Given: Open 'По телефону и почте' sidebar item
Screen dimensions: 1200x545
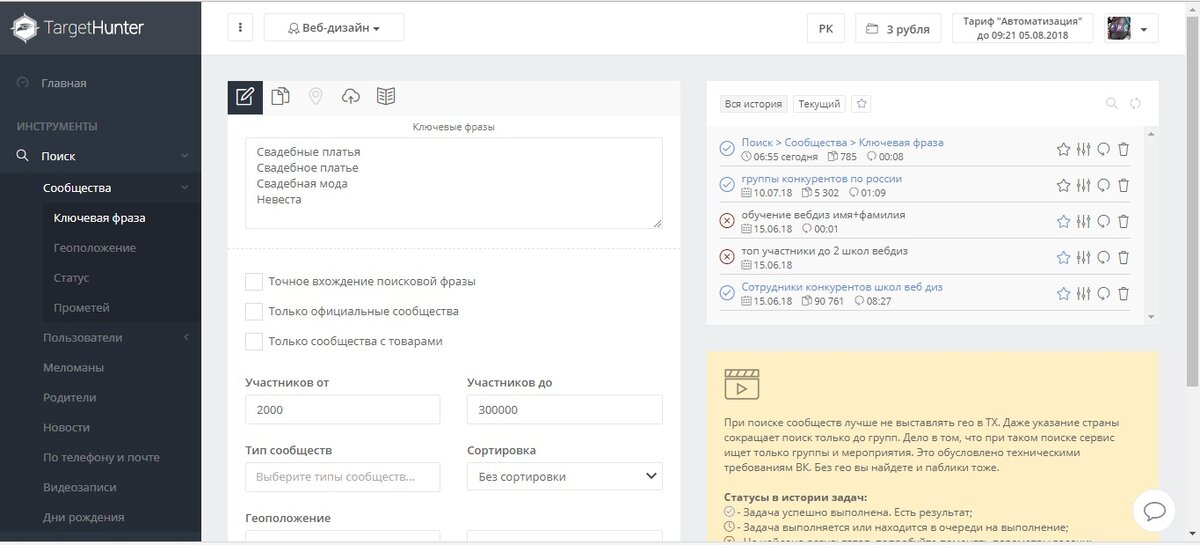Looking at the screenshot, I should [101, 458].
